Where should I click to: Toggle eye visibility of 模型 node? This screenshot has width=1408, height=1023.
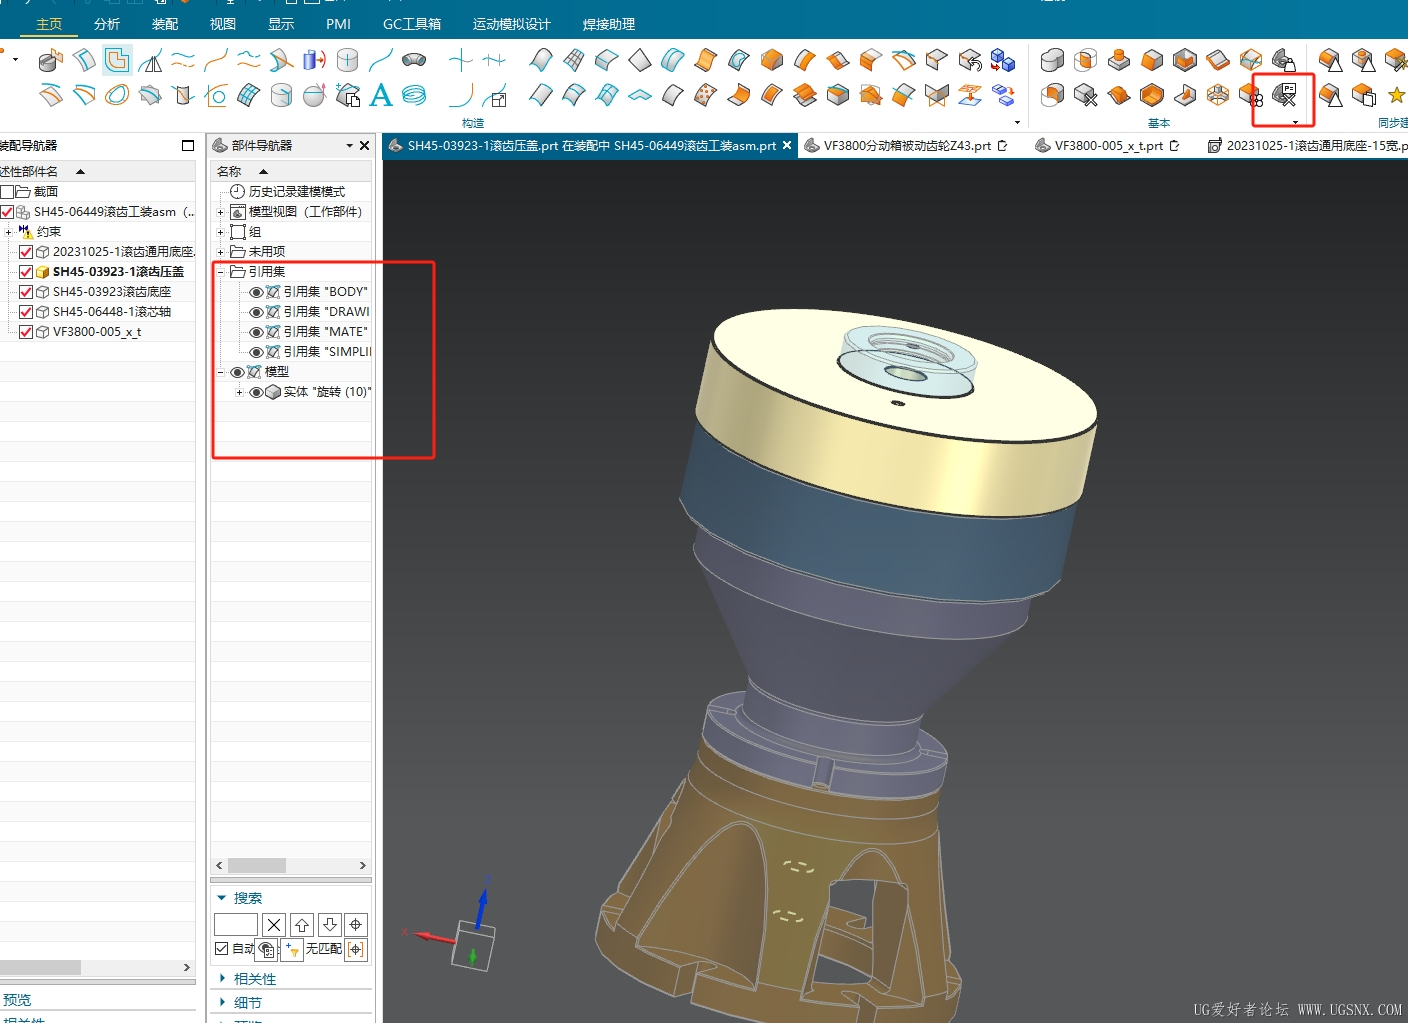pos(237,372)
